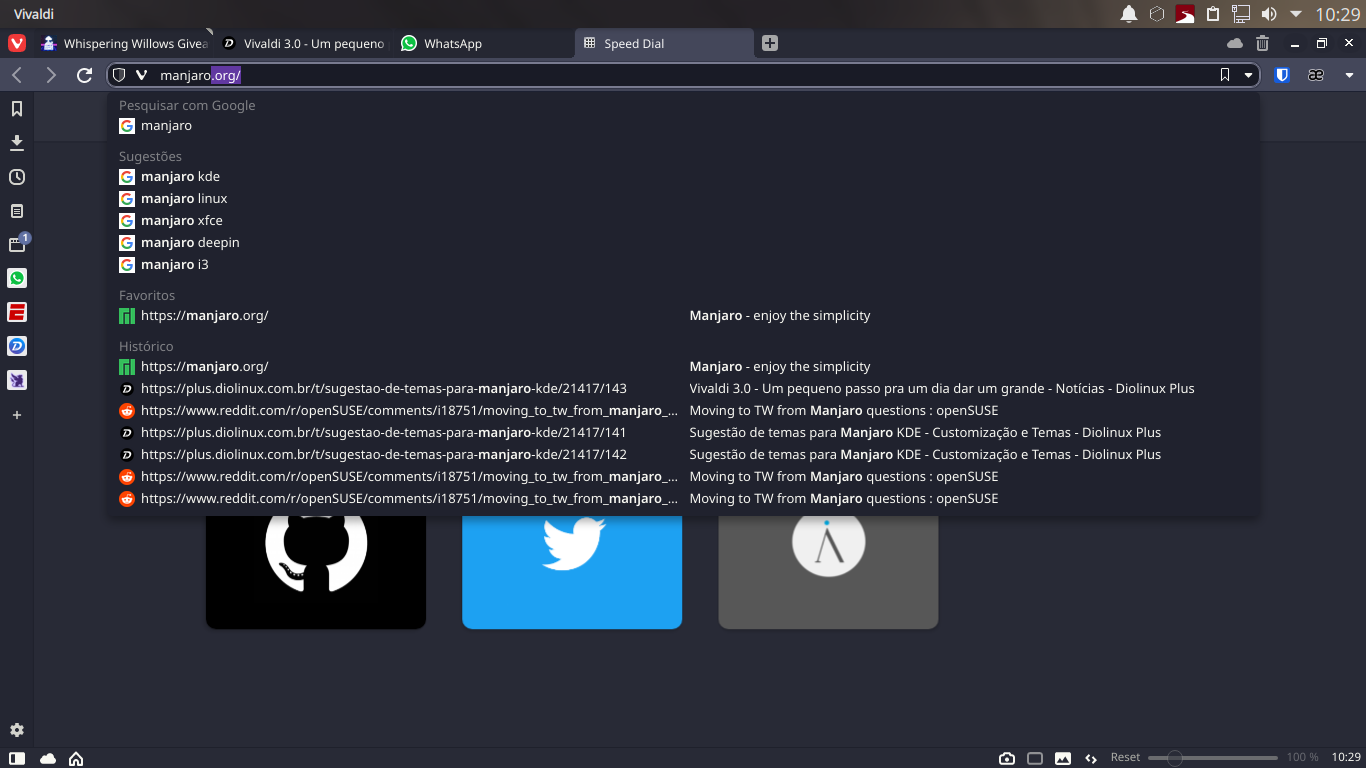
Task: Open the WhatsApp web panel
Action: (17, 278)
